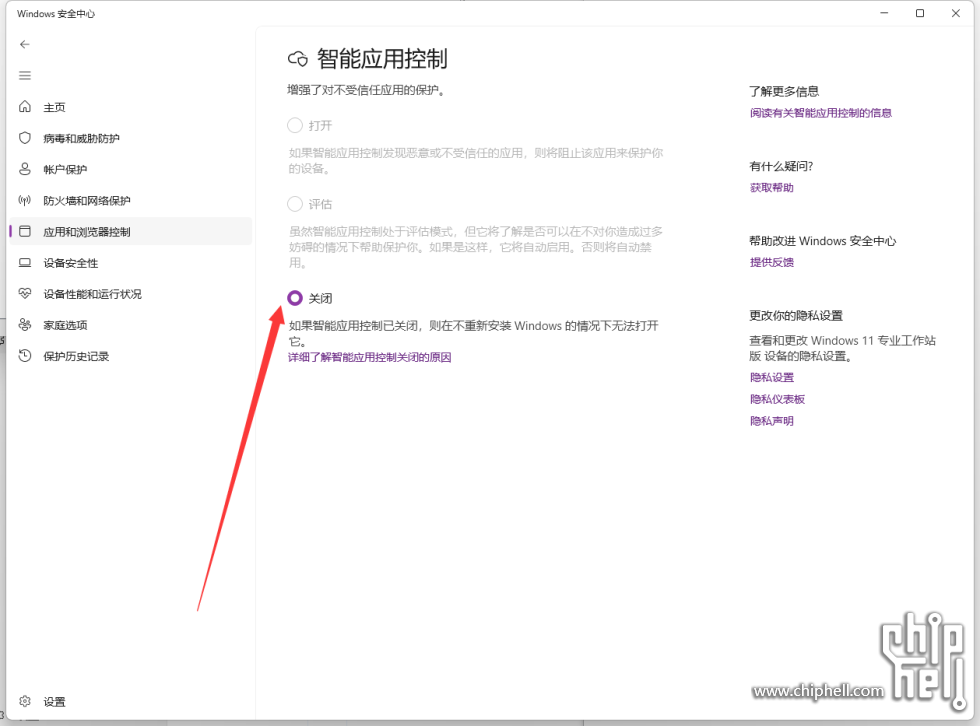Open the hamburger navigation menu icon
The width and height of the screenshot is (980, 726).
coord(25,76)
